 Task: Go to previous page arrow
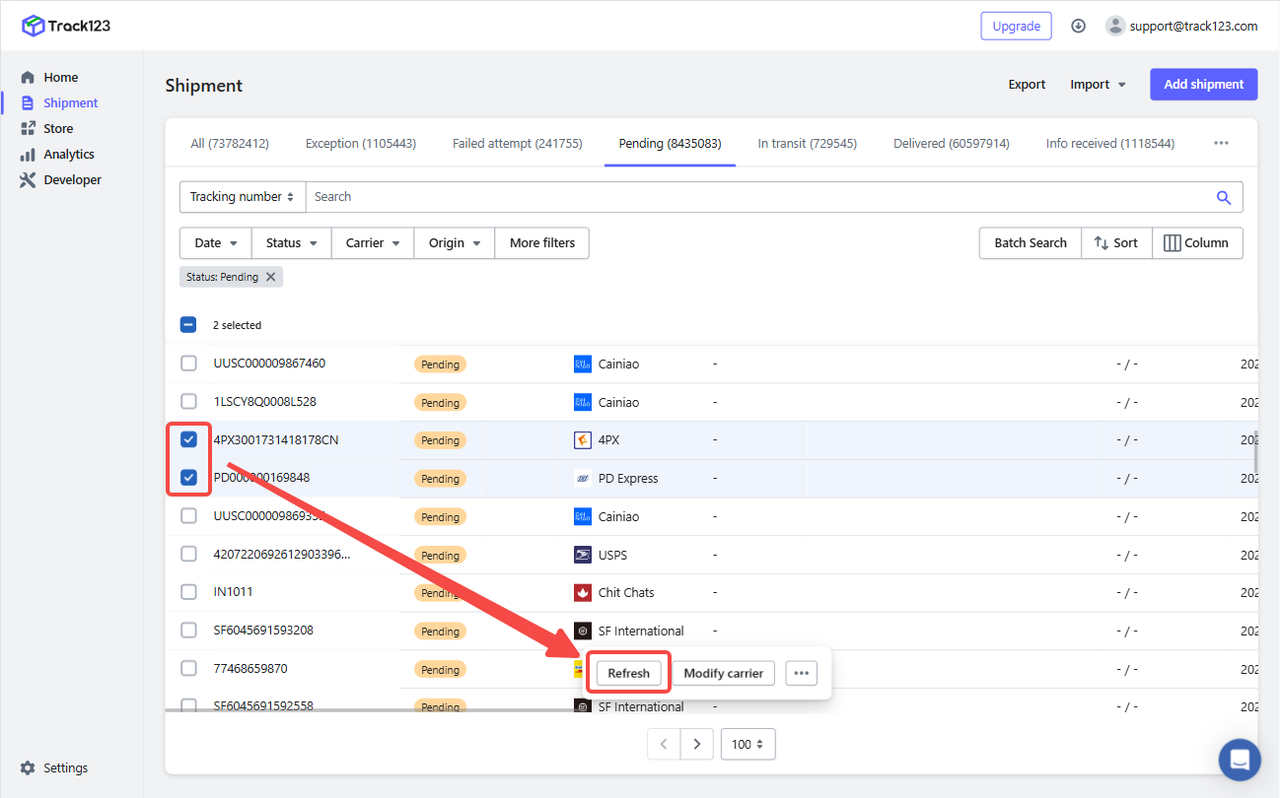[664, 744]
